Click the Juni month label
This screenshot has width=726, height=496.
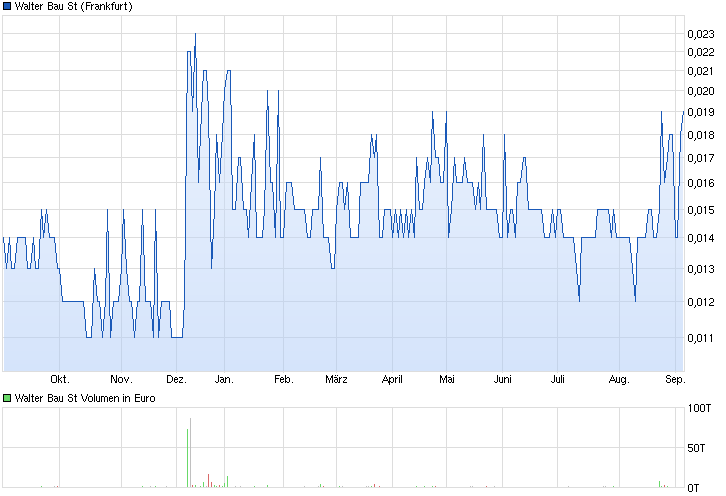(502, 379)
